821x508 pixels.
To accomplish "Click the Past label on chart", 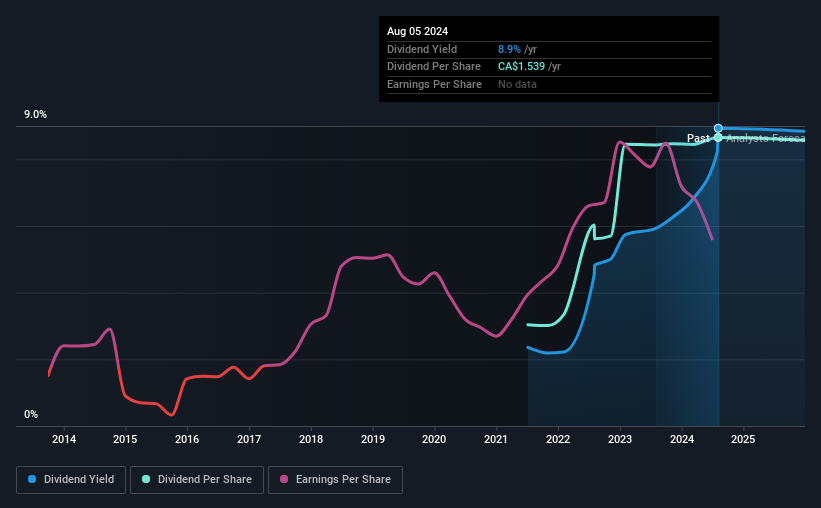I will coord(698,138).
